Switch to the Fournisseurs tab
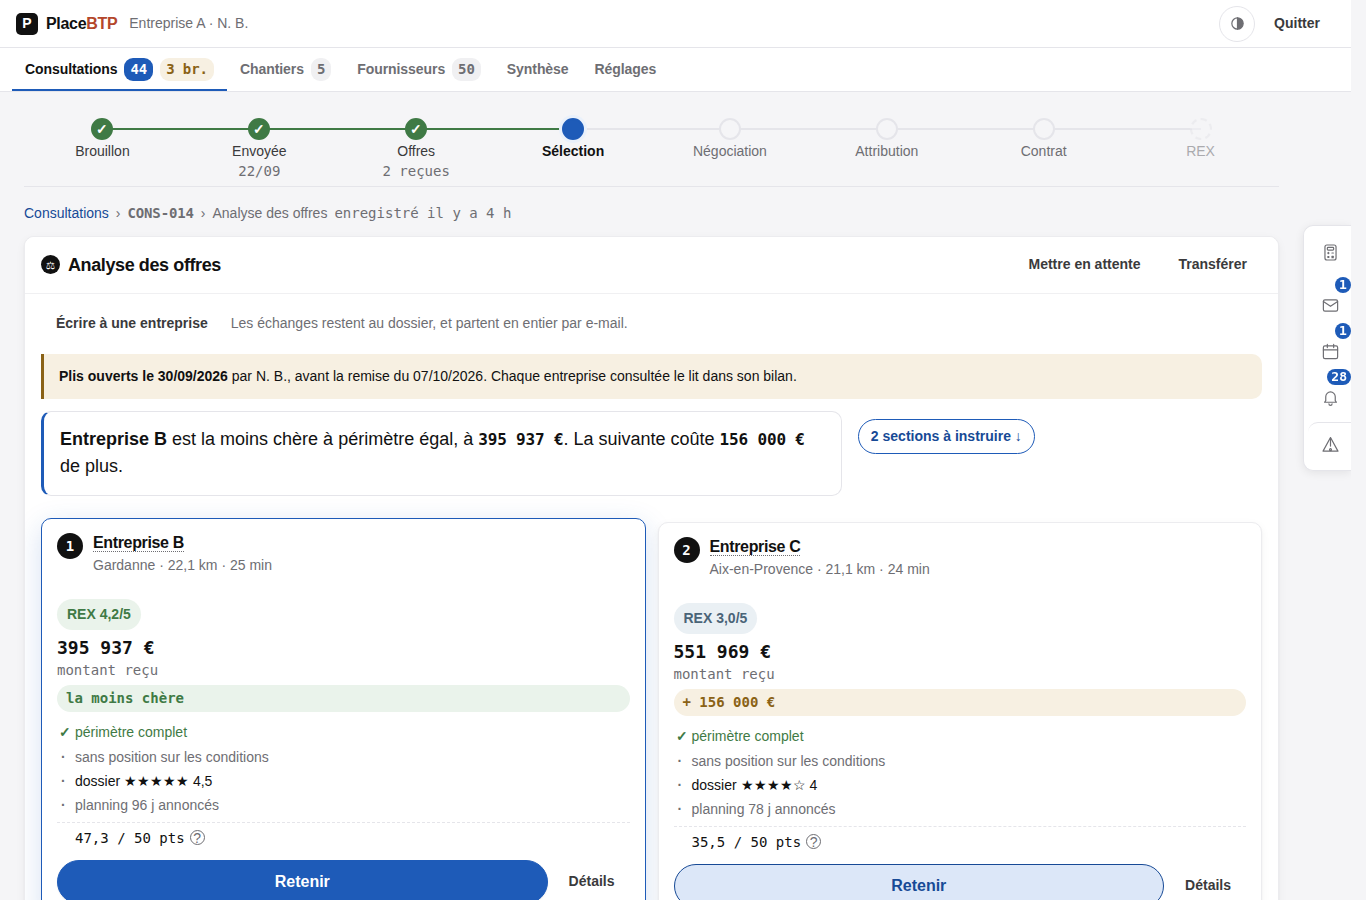Image resolution: width=1366 pixels, height=900 pixels. [x=418, y=69]
